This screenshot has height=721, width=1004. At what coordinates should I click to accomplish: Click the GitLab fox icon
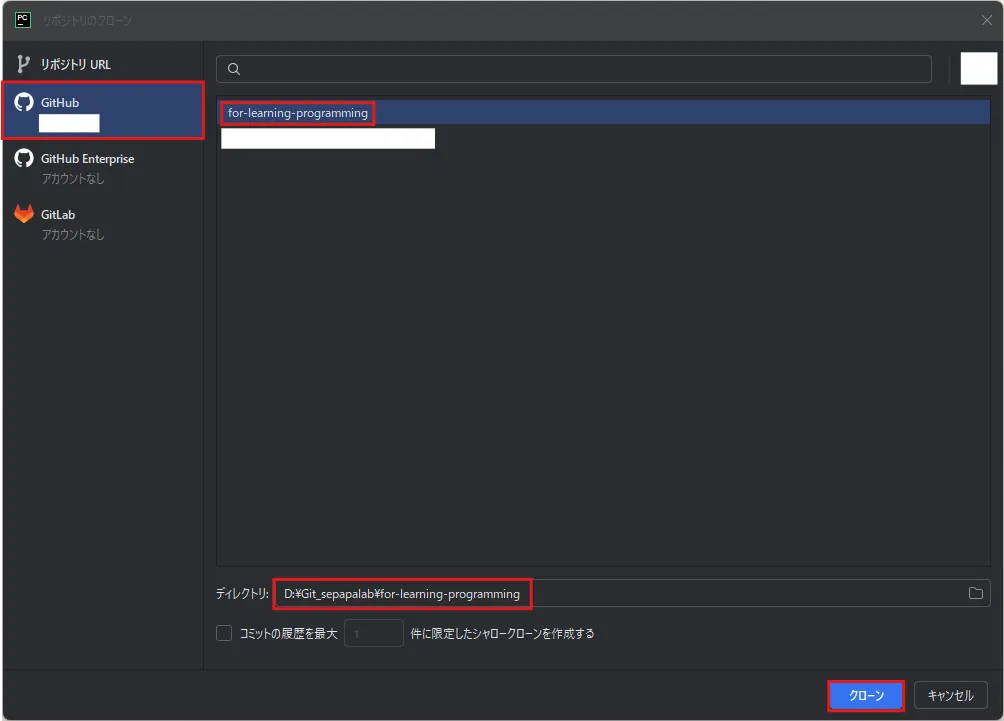coord(24,214)
